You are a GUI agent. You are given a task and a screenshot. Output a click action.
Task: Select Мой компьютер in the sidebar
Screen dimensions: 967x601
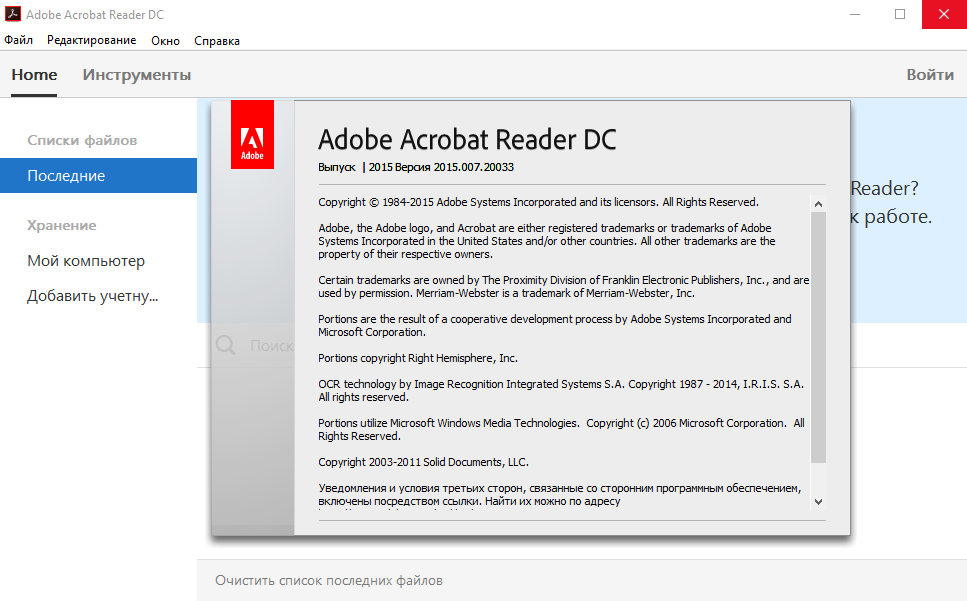[x=86, y=261]
